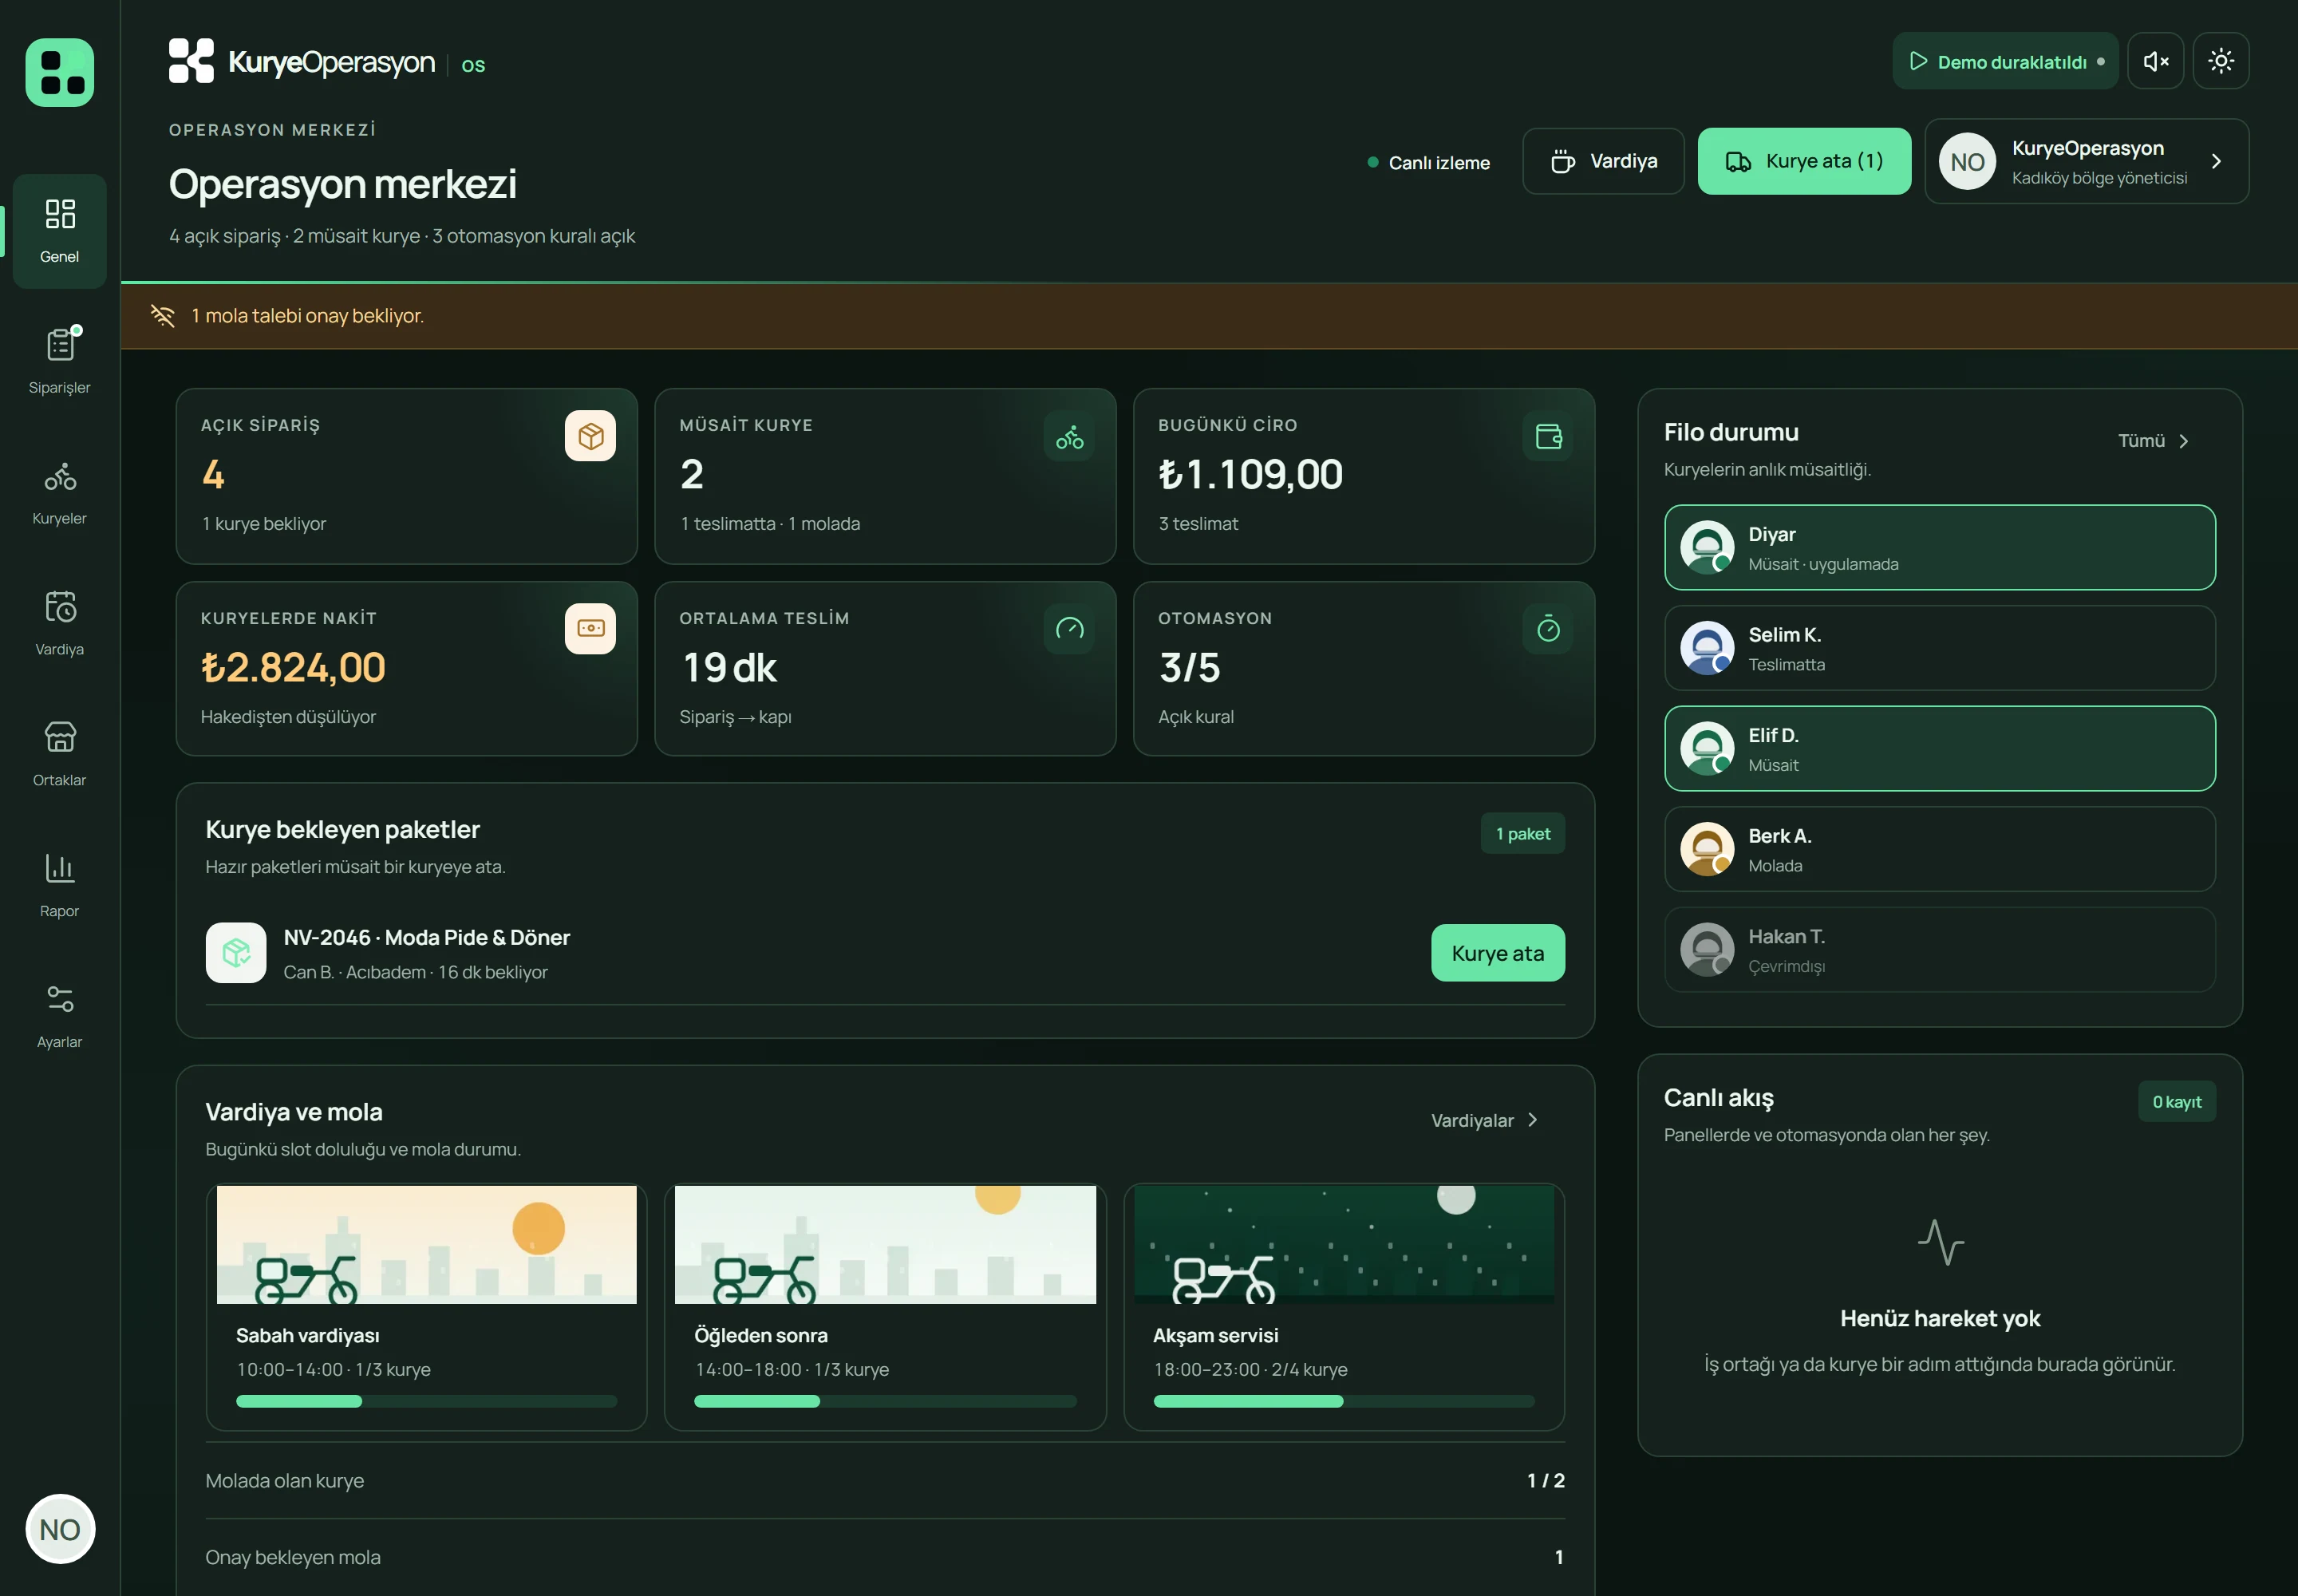2298x1596 pixels.
Task: Click the 1 paket badge
Action: point(1522,834)
